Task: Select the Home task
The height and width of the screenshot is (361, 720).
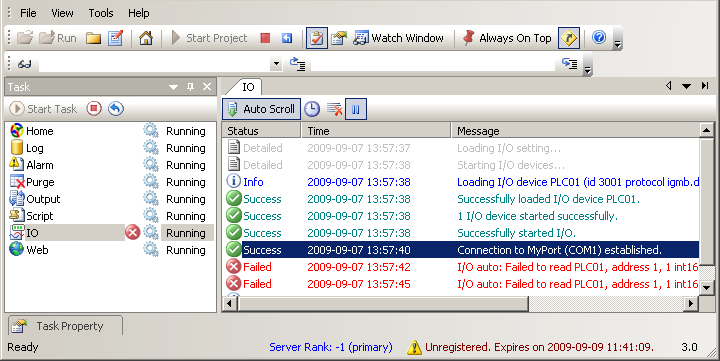Action: (111, 131)
